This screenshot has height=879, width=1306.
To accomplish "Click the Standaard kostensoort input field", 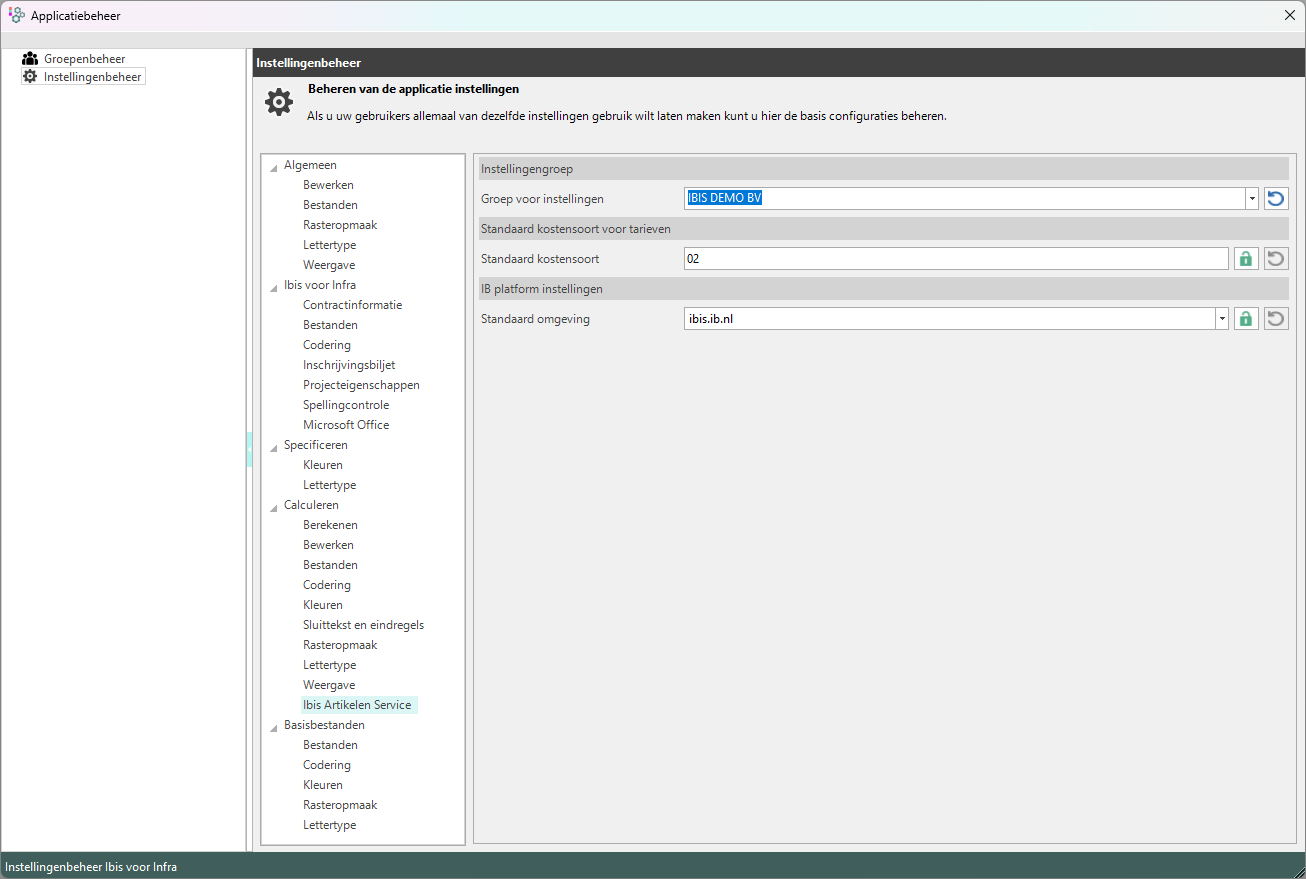I will tap(955, 259).
